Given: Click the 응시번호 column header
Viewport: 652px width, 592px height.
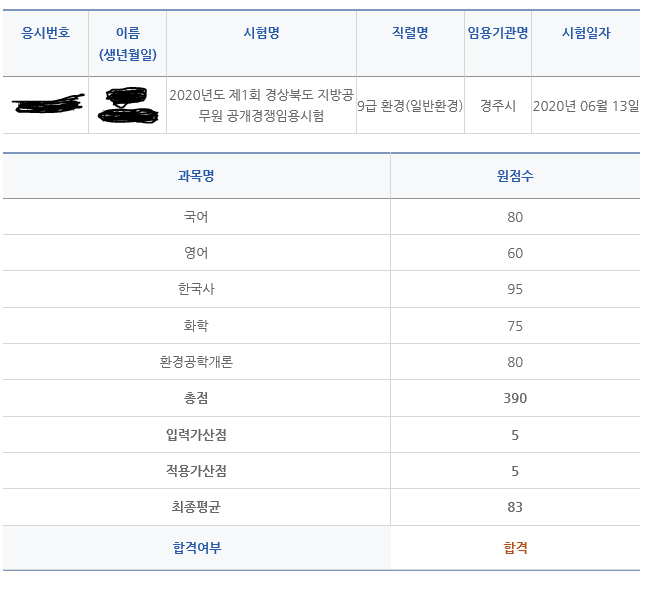Looking at the screenshot, I should [46, 33].
